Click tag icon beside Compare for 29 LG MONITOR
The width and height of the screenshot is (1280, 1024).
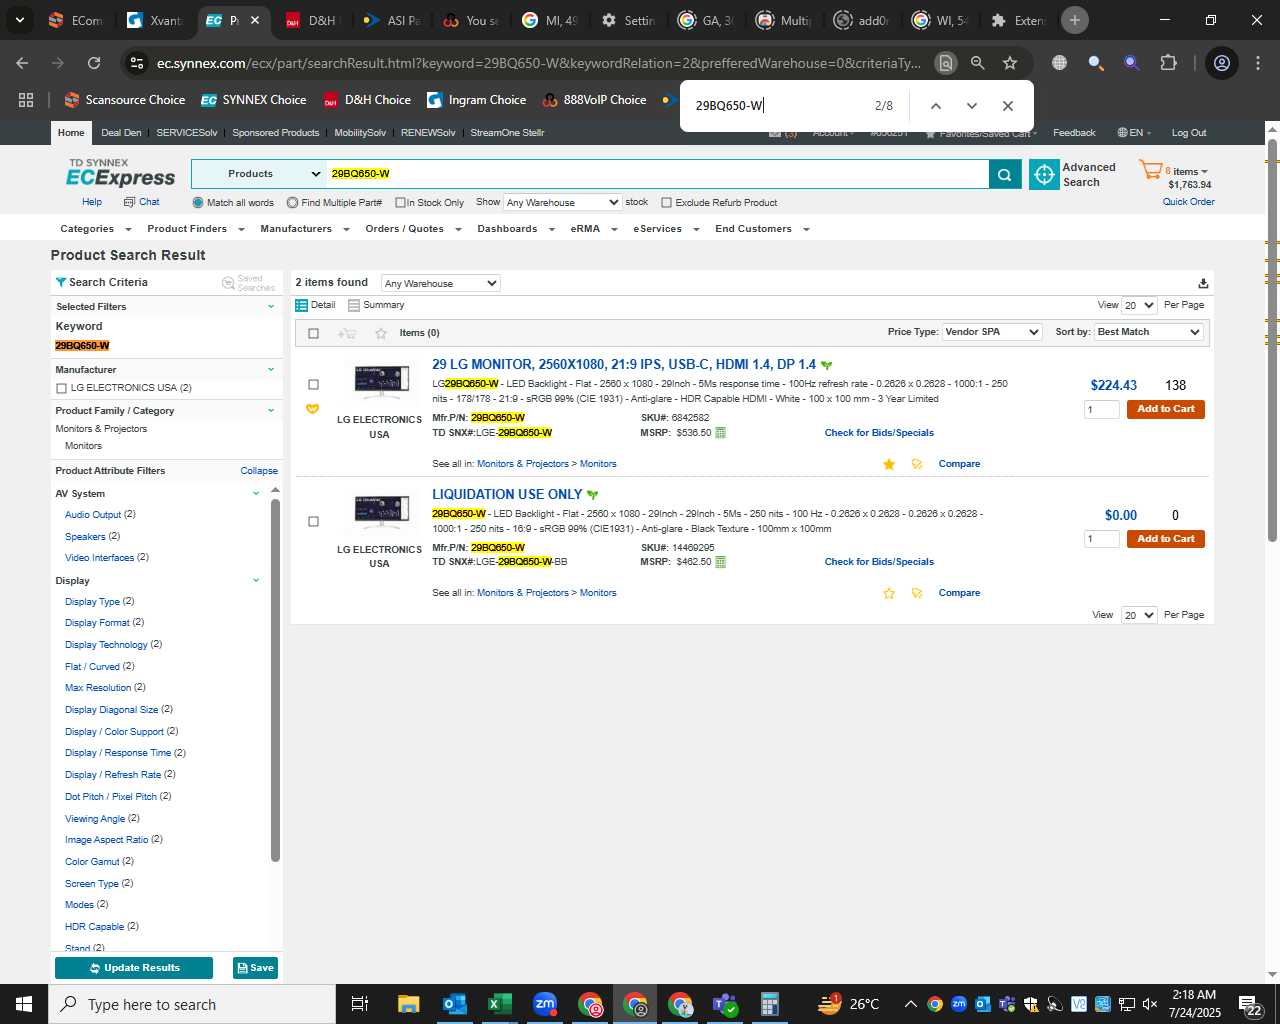[x=917, y=464]
